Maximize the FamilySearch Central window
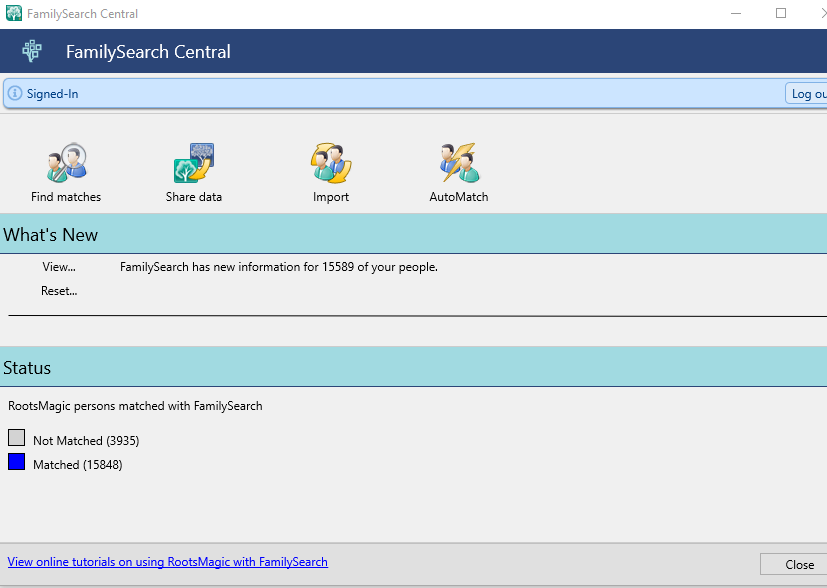827x588 pixels. (781, 13)
